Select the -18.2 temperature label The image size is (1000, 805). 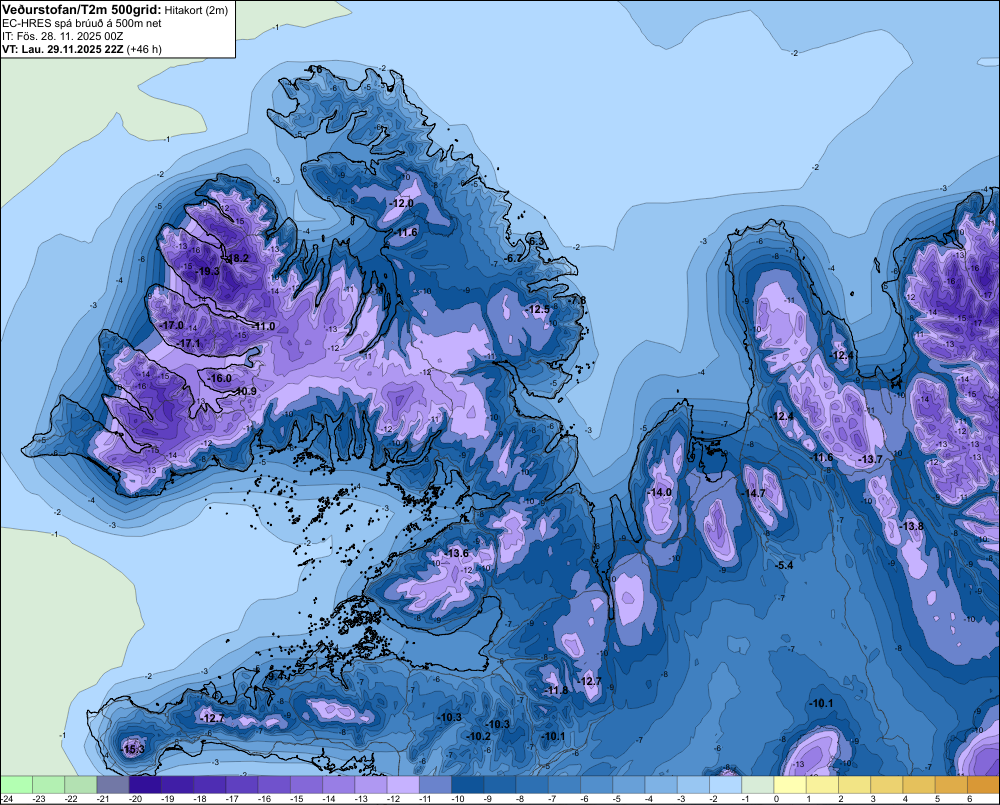[x=237, y=258]
